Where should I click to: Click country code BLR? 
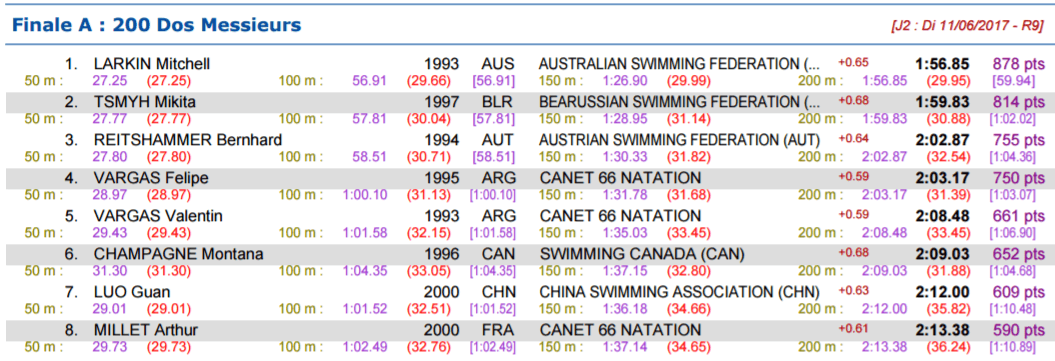pyautogui.click(x=498, y=102)
